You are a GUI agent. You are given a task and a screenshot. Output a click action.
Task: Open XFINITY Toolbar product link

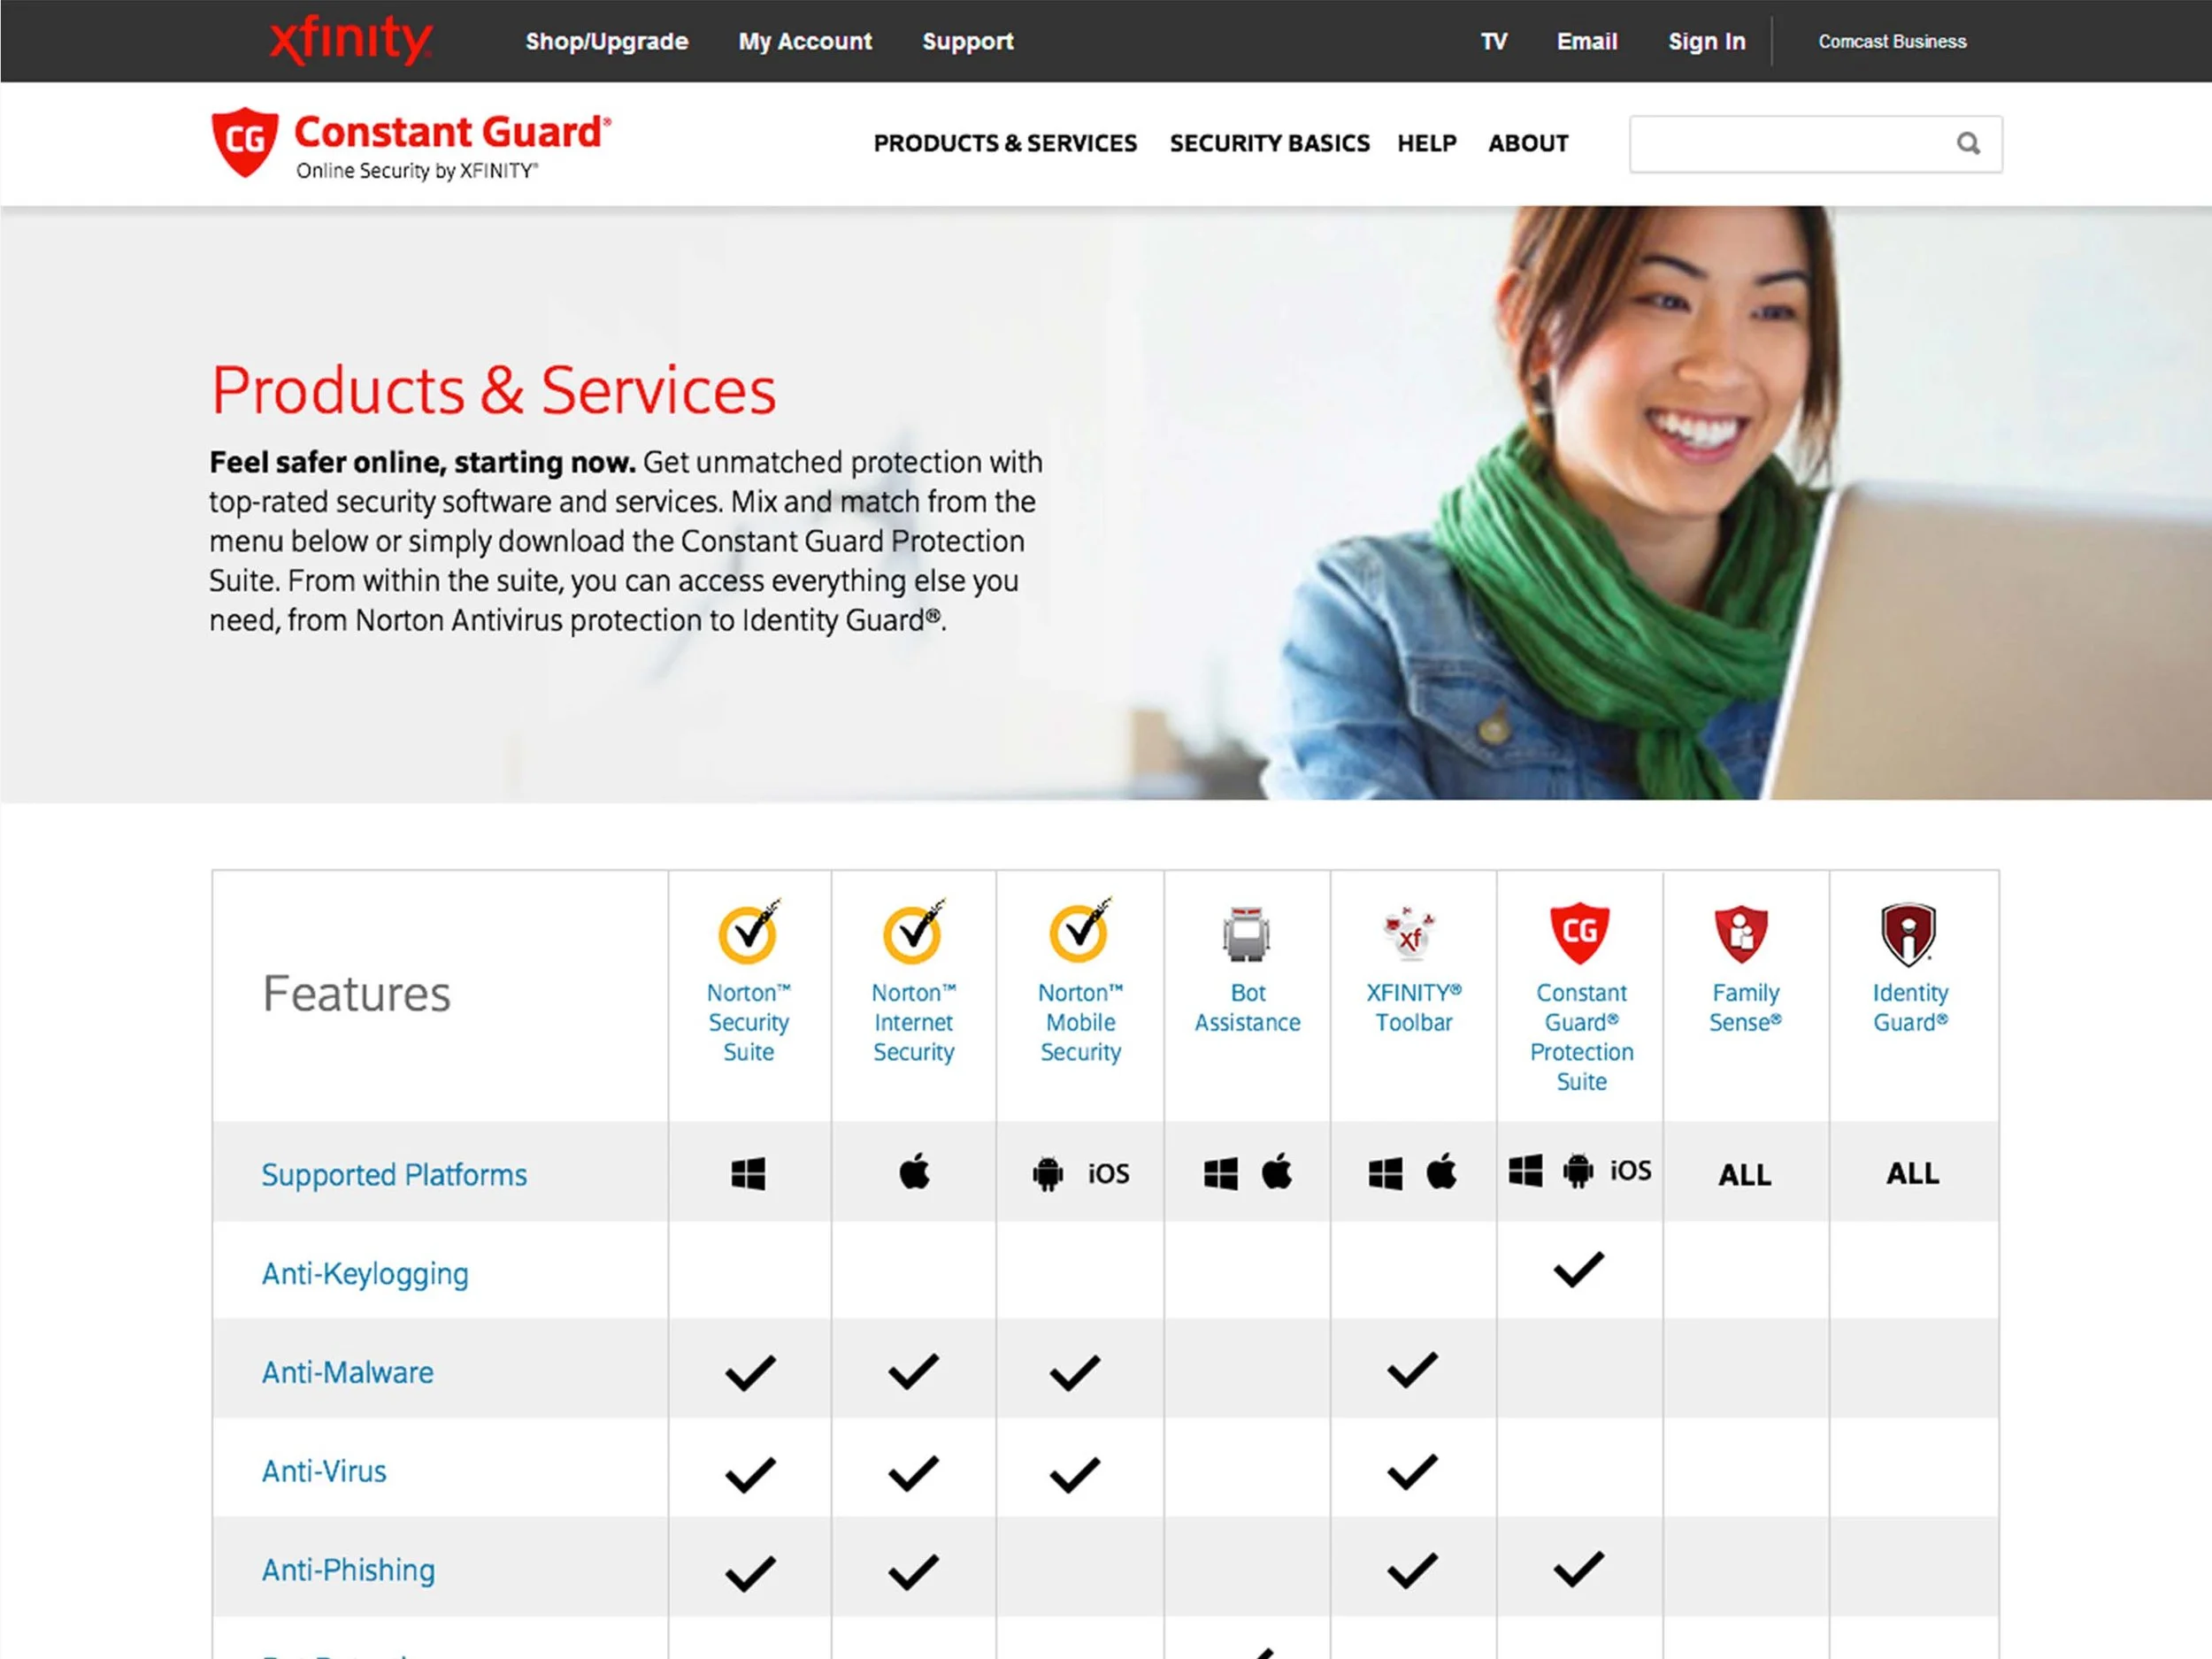pos(1413,1008)
